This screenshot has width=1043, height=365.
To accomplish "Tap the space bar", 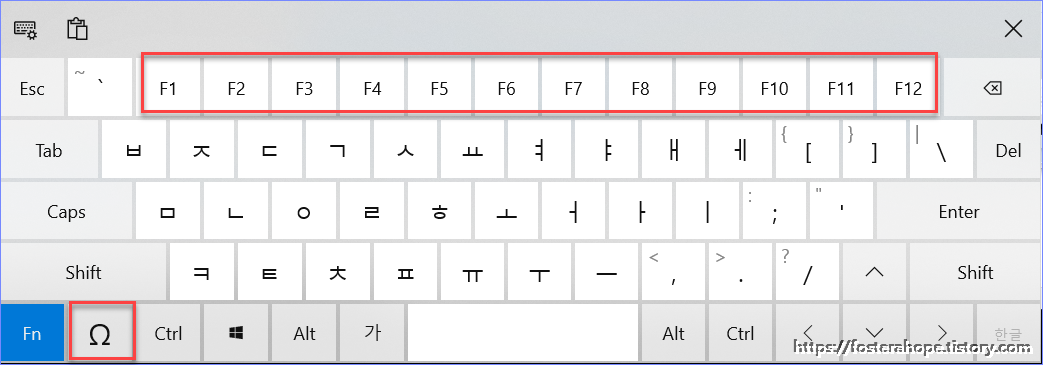I will click(x=522, y=333).
